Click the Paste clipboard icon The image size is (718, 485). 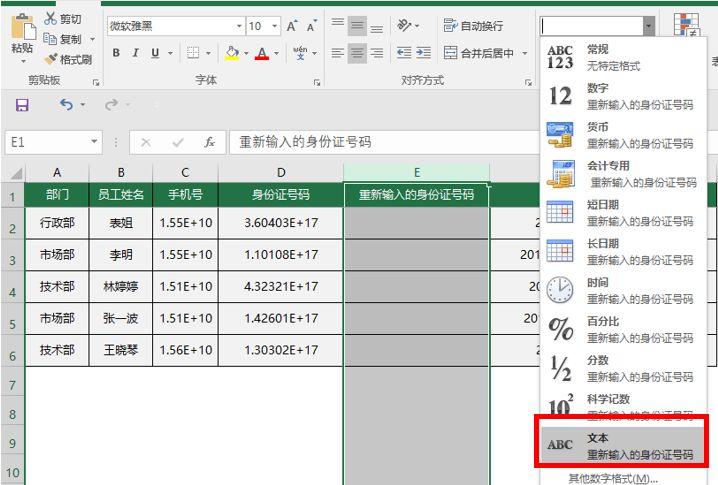tap(23, 27)
